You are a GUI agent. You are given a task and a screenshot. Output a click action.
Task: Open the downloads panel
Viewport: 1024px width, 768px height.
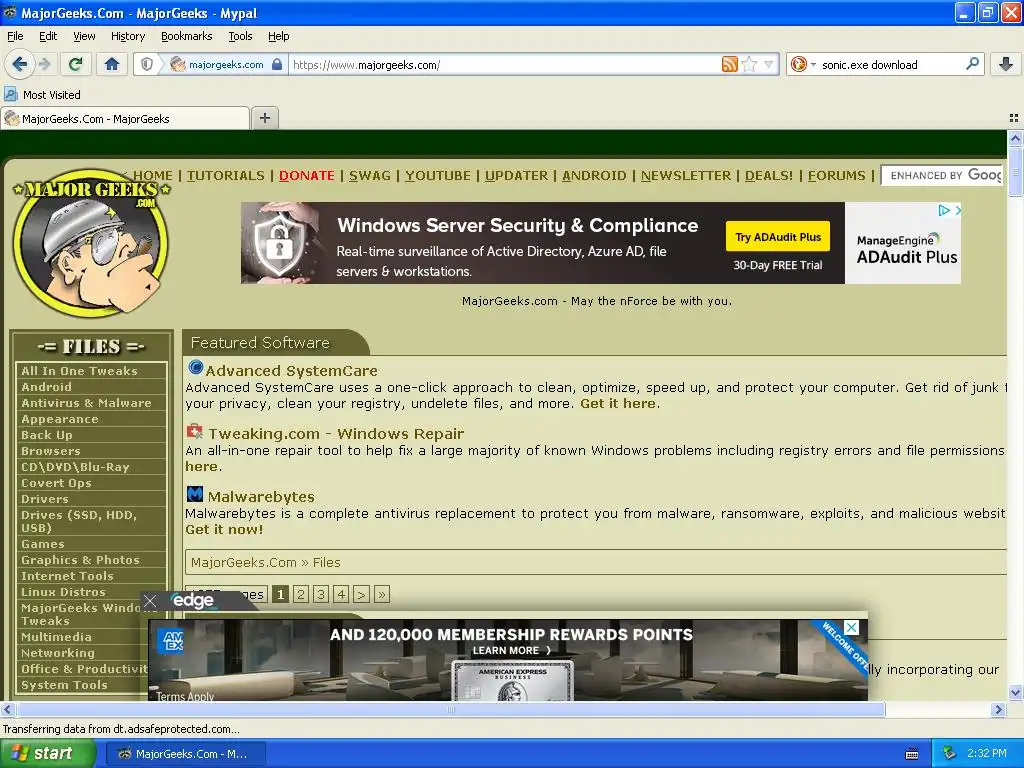click(1006, 64)
